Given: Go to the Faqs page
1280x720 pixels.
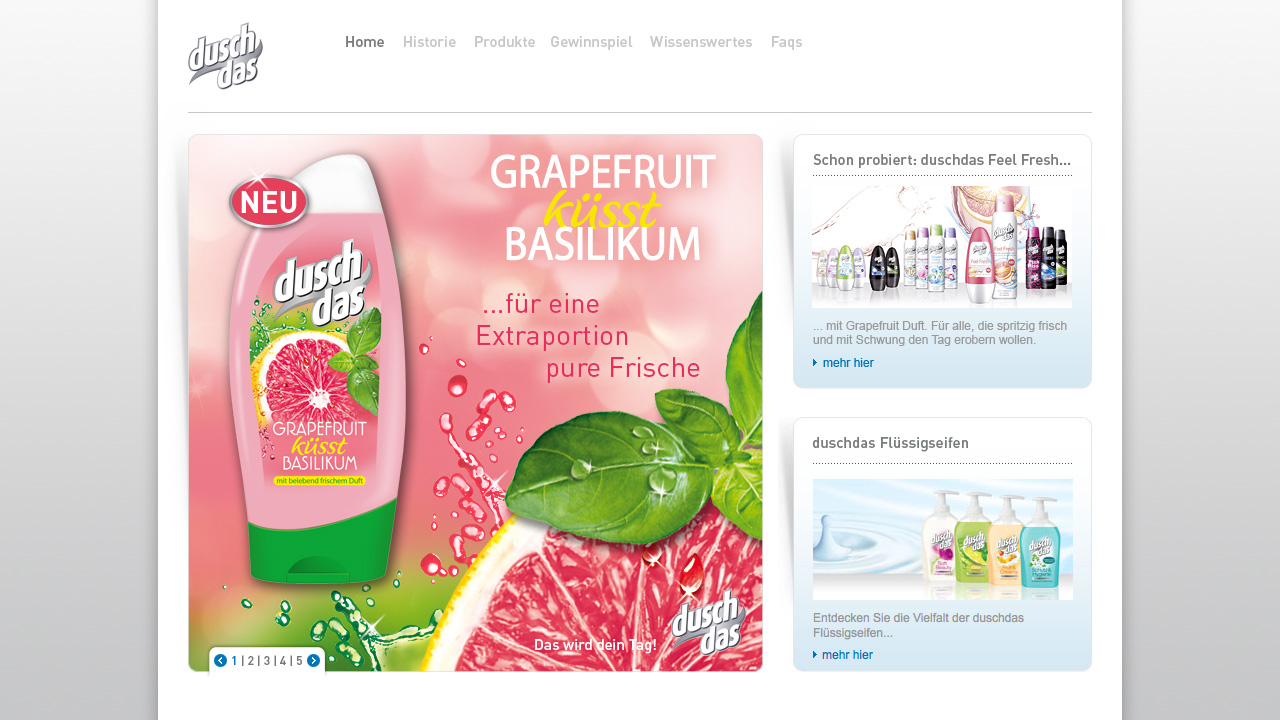Looking at the screenshot, I should point(786,42).
